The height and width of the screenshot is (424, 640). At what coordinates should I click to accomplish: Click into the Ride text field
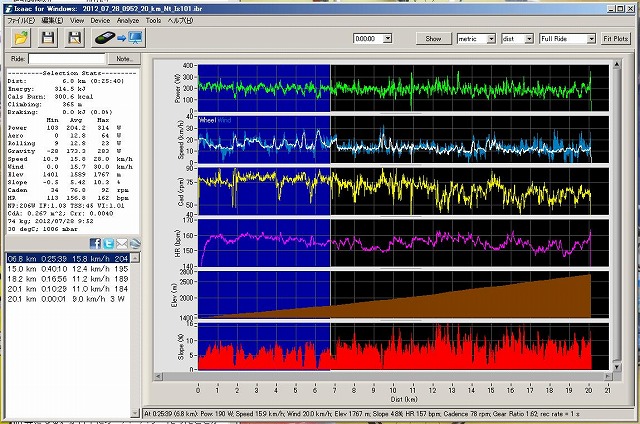67,60
